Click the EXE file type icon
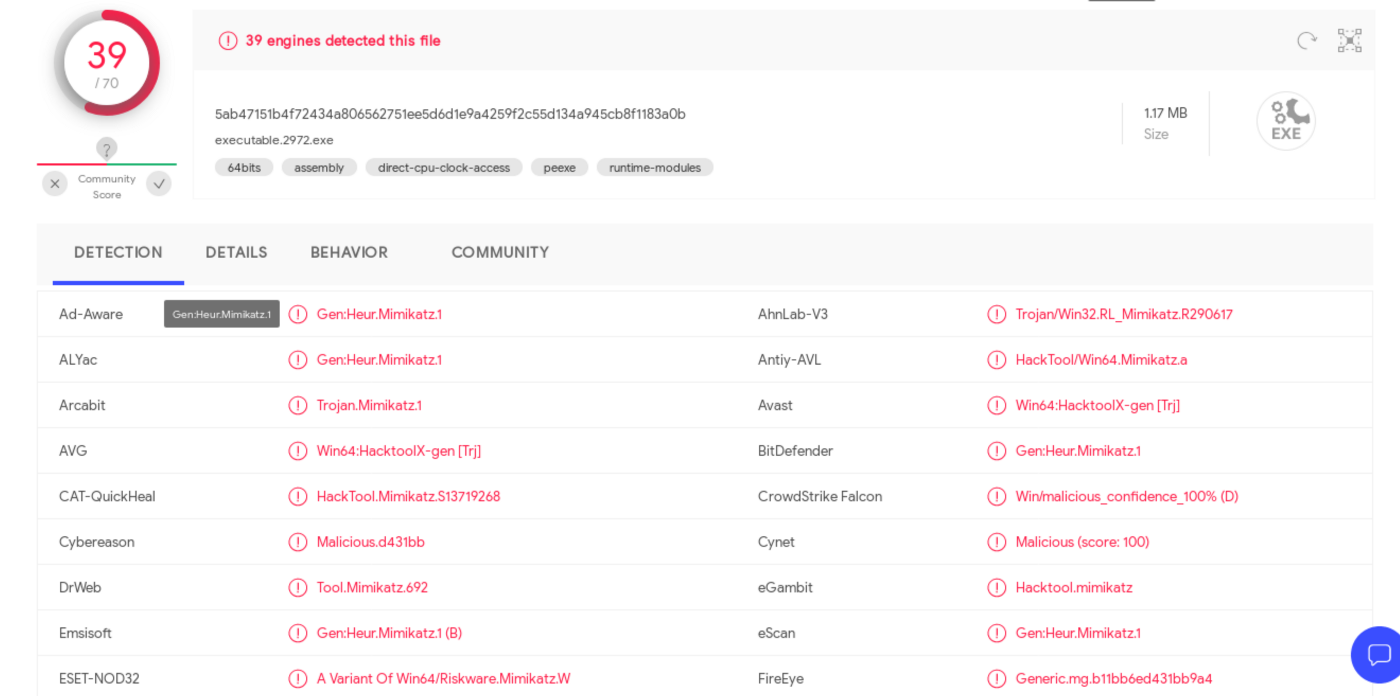The image size is (1400, 696). [x=1286, y=121]
